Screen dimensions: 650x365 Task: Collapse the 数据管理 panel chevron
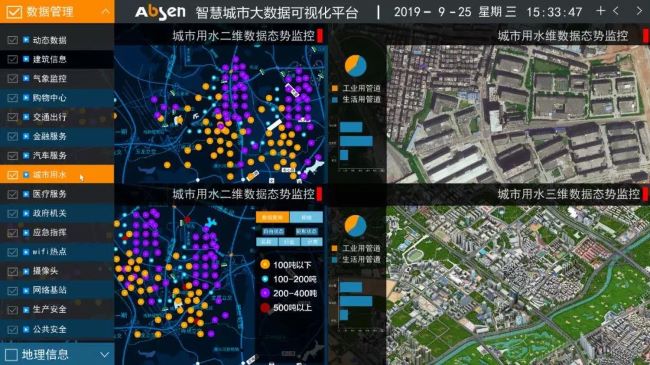[x=106, y=12]
